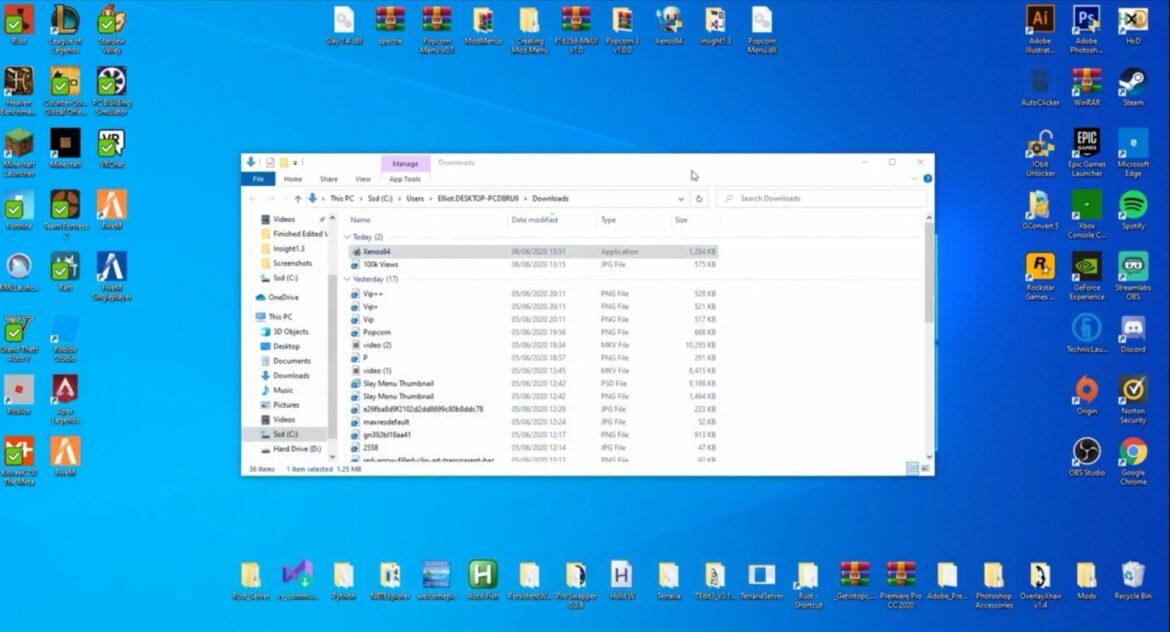Select the Xenos64 application file
1170x632 pixels.
point(377,252)
